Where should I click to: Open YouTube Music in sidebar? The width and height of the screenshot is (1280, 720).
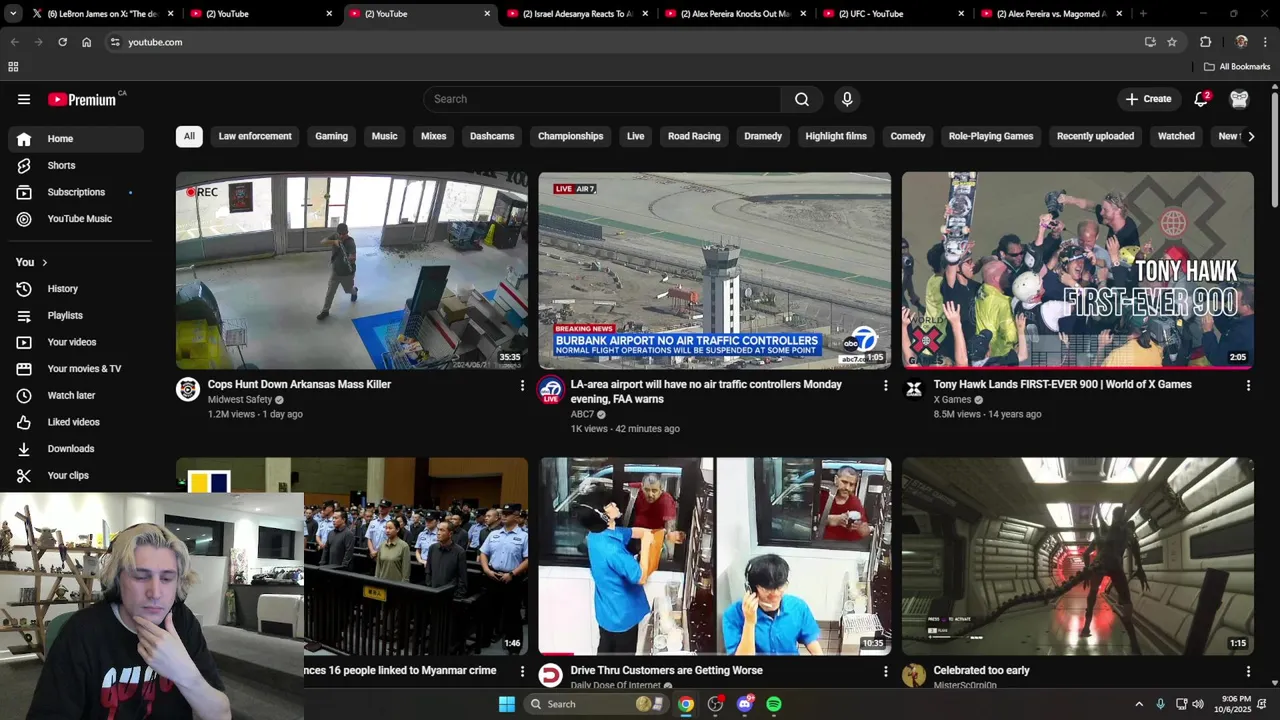click(76, 219)
